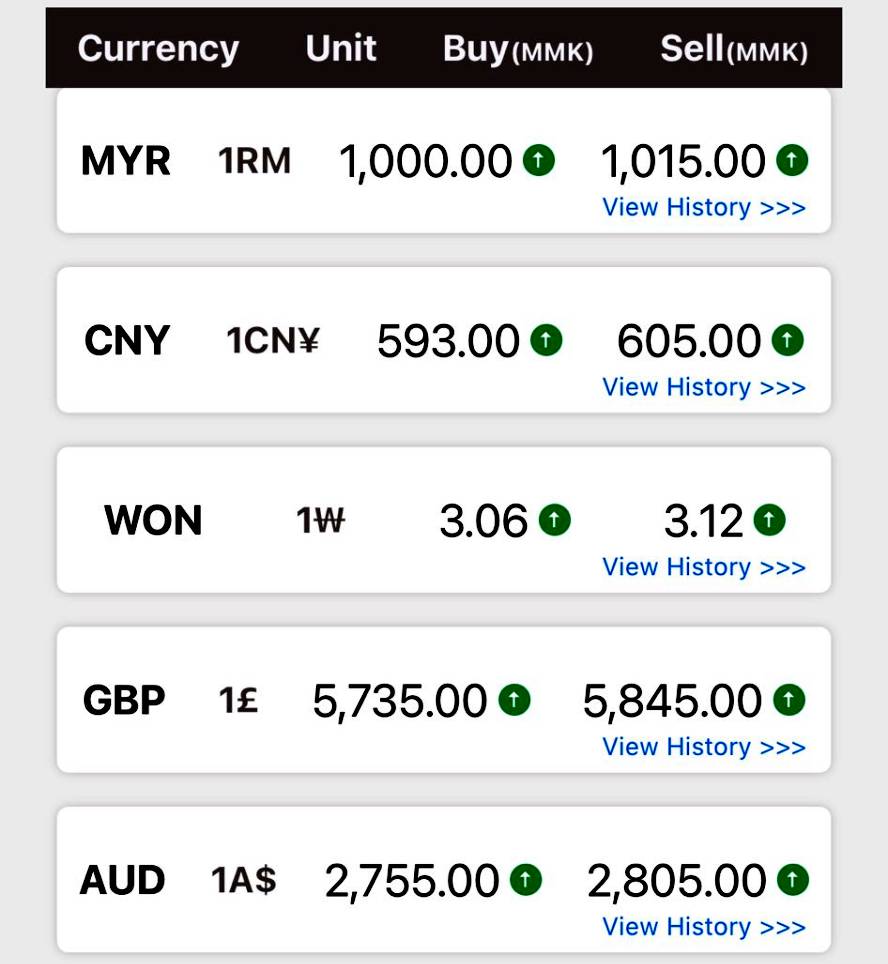The height and width of the screenshot is (964, 888).
Task: Click the Currency column header
Action: (158, 49)
